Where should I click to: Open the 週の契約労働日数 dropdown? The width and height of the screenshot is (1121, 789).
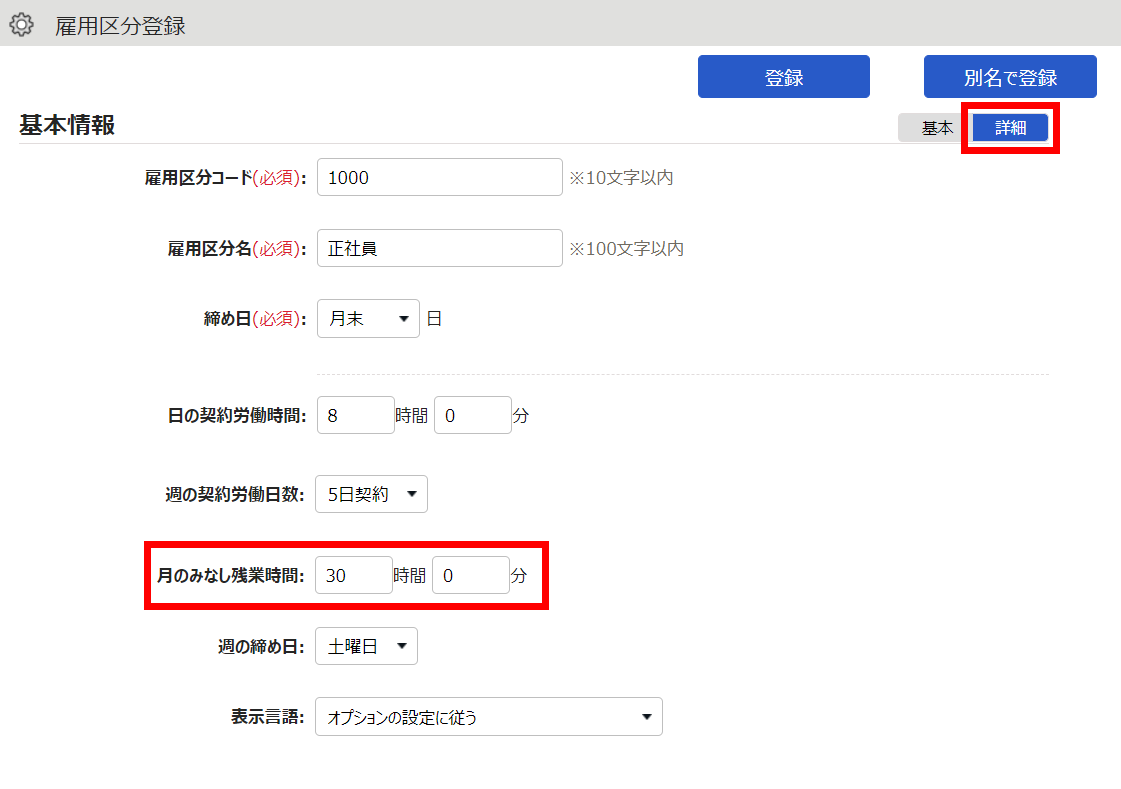coord(371,494)
